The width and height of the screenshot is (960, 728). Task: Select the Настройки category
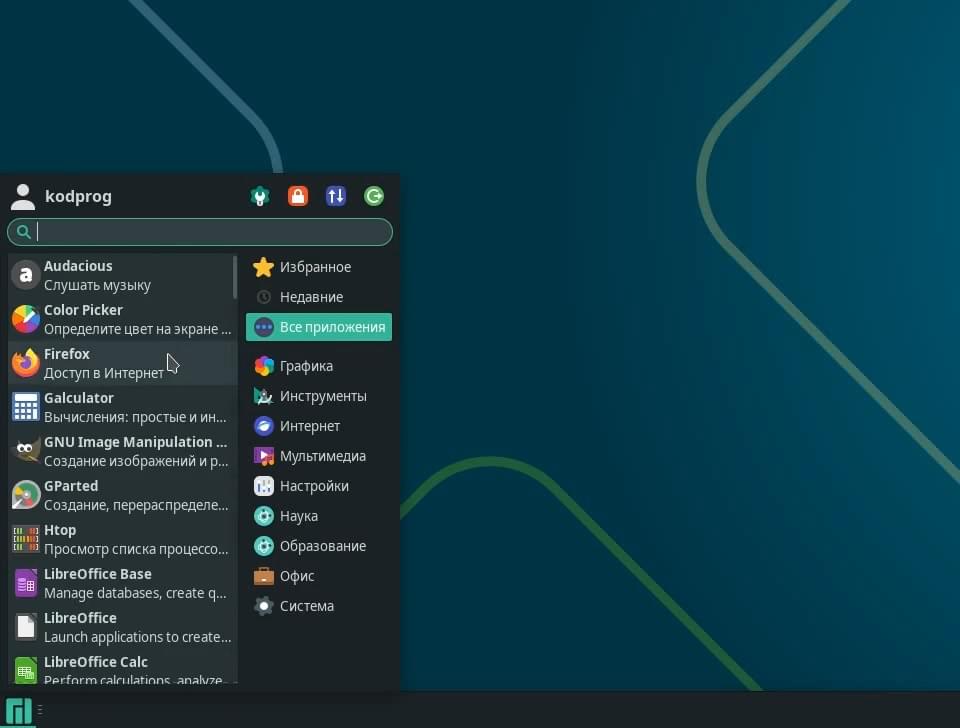pos(319,486)
